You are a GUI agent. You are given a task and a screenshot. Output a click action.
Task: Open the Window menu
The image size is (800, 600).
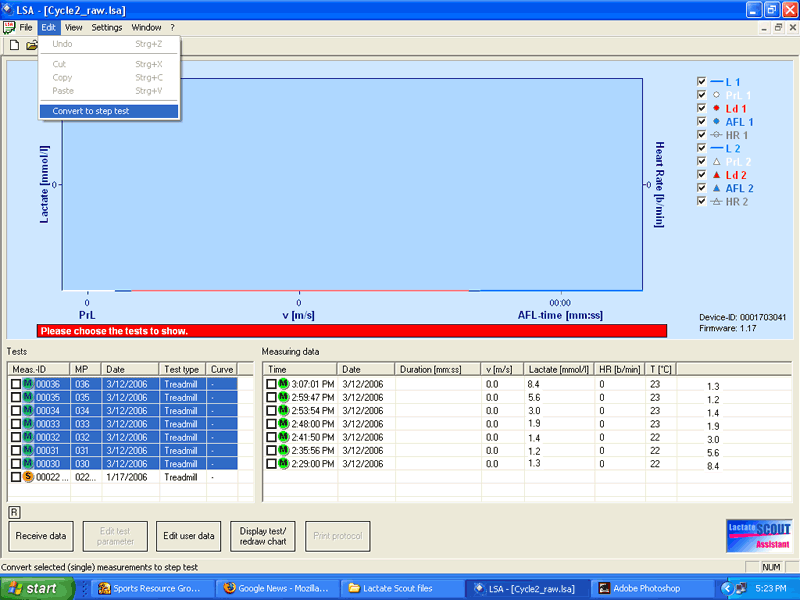pos(146,28)
